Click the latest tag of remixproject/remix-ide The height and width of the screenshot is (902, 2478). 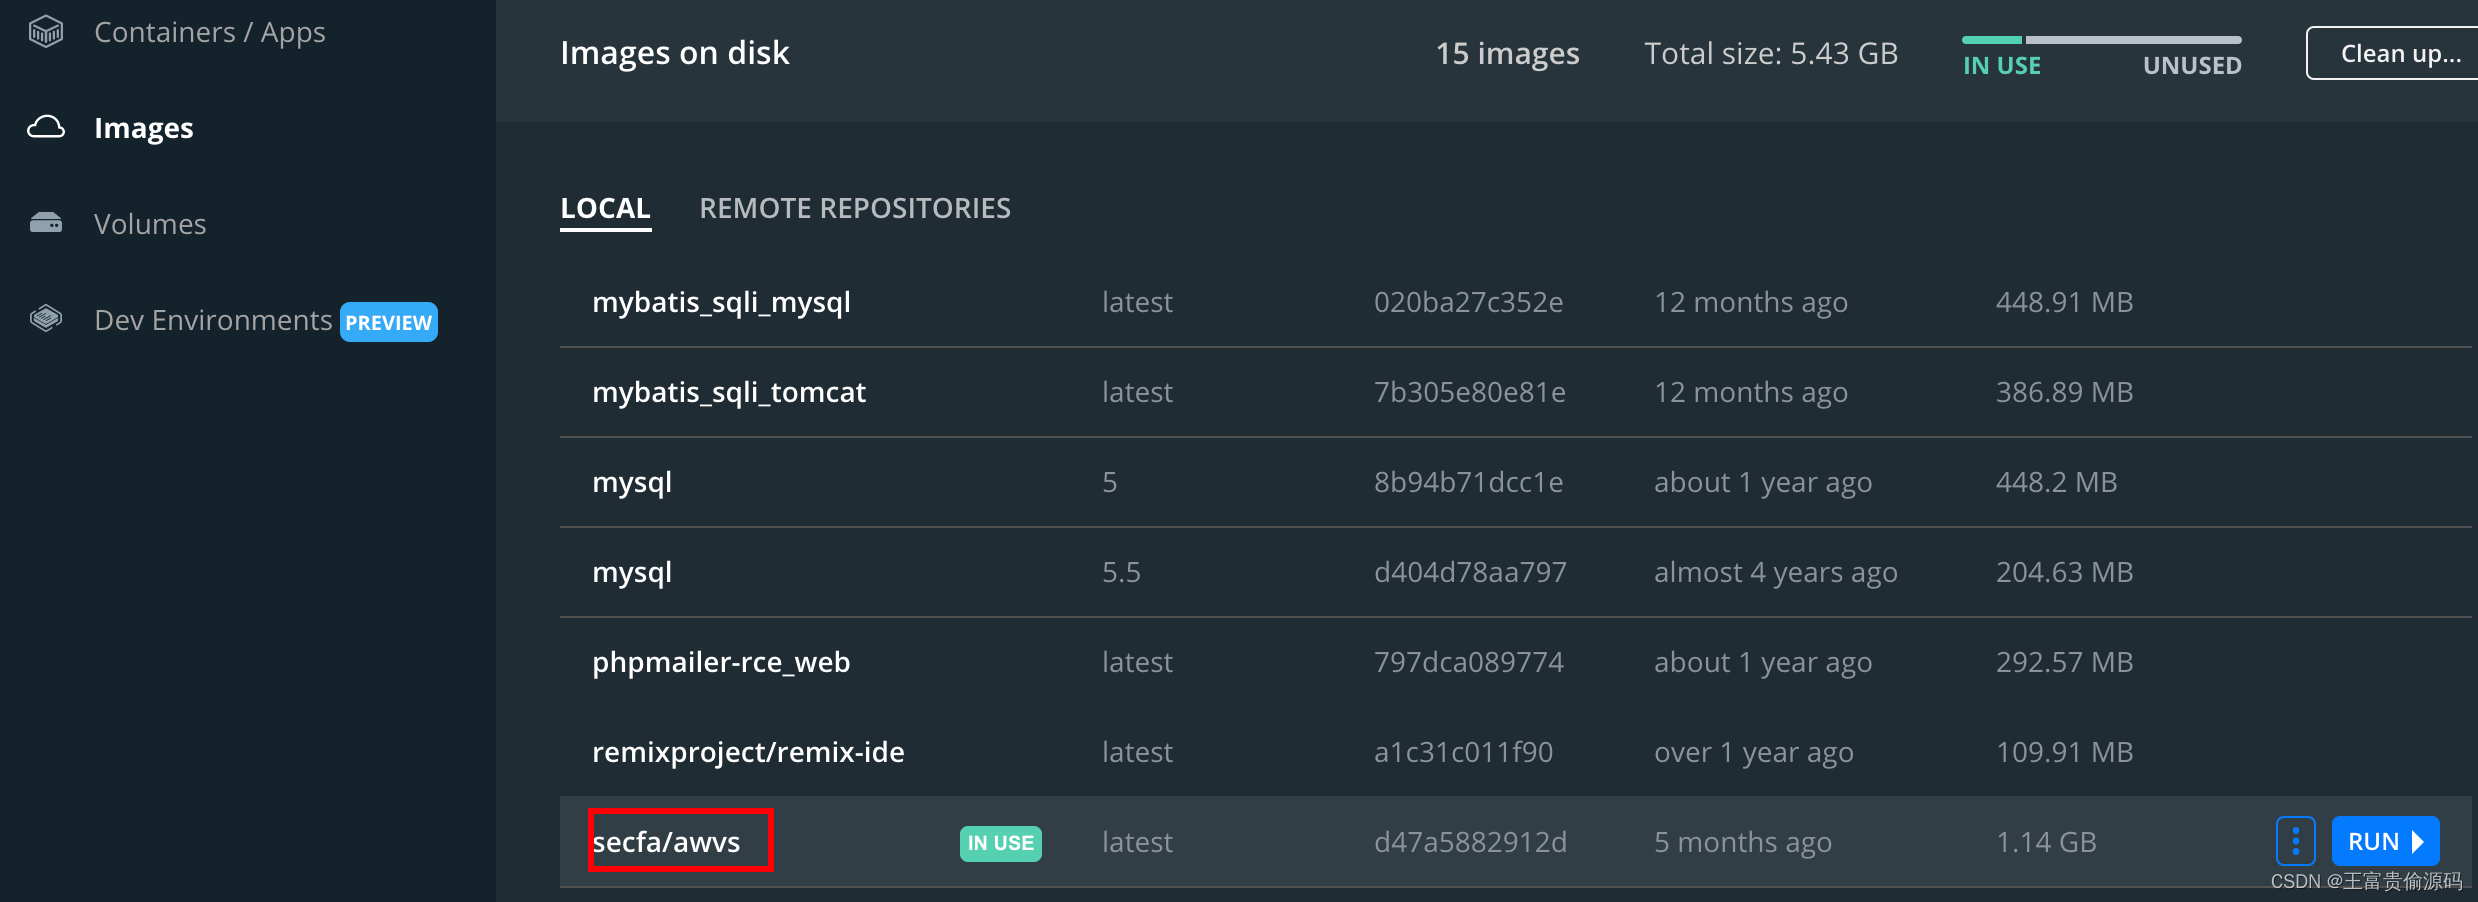[1137, 752]
